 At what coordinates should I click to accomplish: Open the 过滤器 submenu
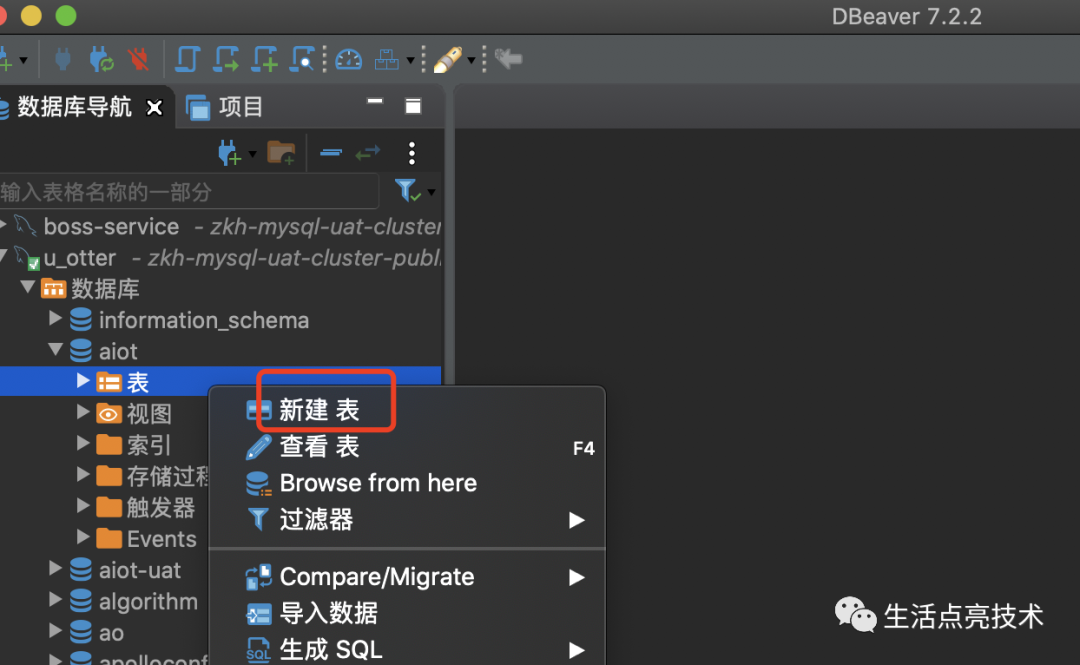(407, 520)
